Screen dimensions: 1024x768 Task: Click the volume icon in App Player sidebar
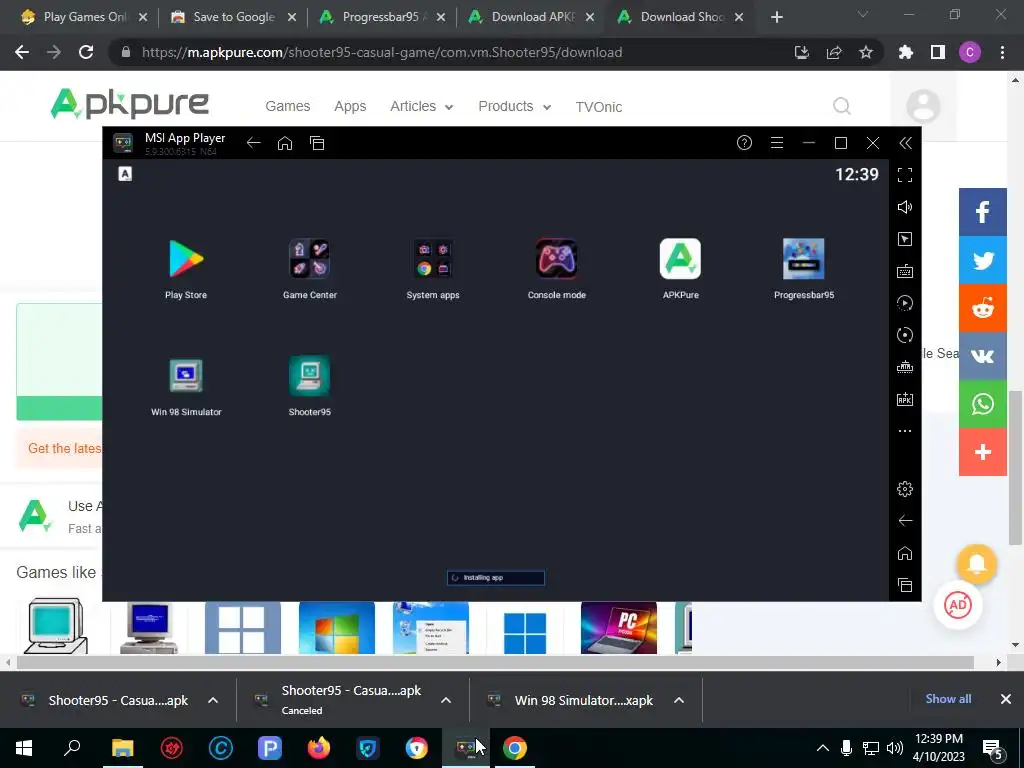click(904, 207)
